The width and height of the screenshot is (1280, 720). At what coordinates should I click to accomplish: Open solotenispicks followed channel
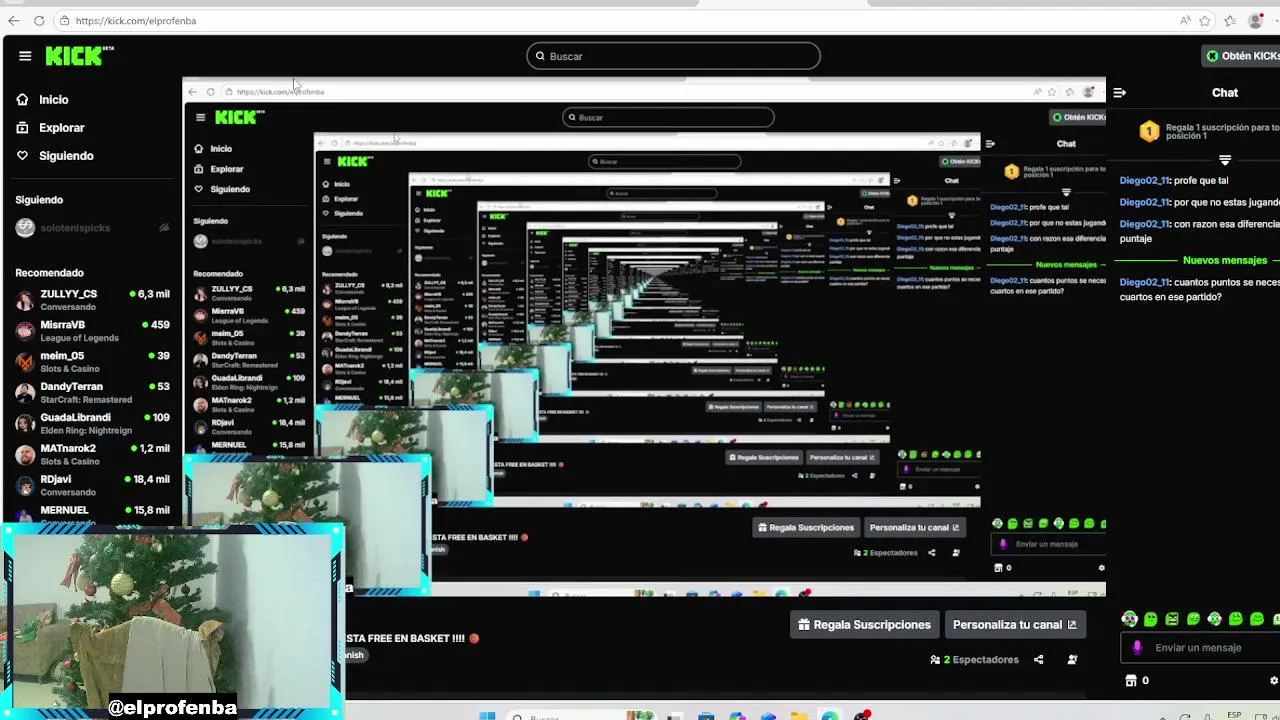pyautogui.click(x=92, y=228)
